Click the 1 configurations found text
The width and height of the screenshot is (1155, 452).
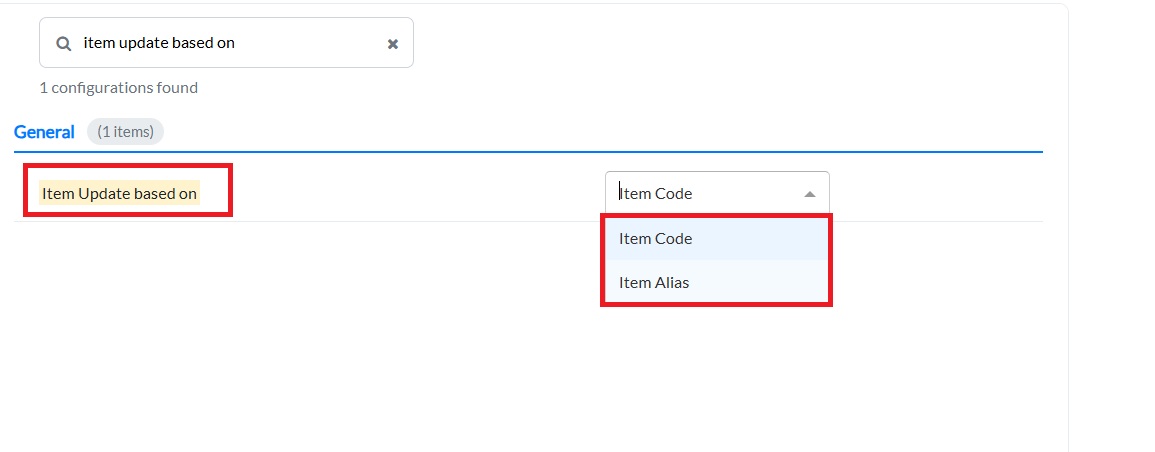point(118,88)
